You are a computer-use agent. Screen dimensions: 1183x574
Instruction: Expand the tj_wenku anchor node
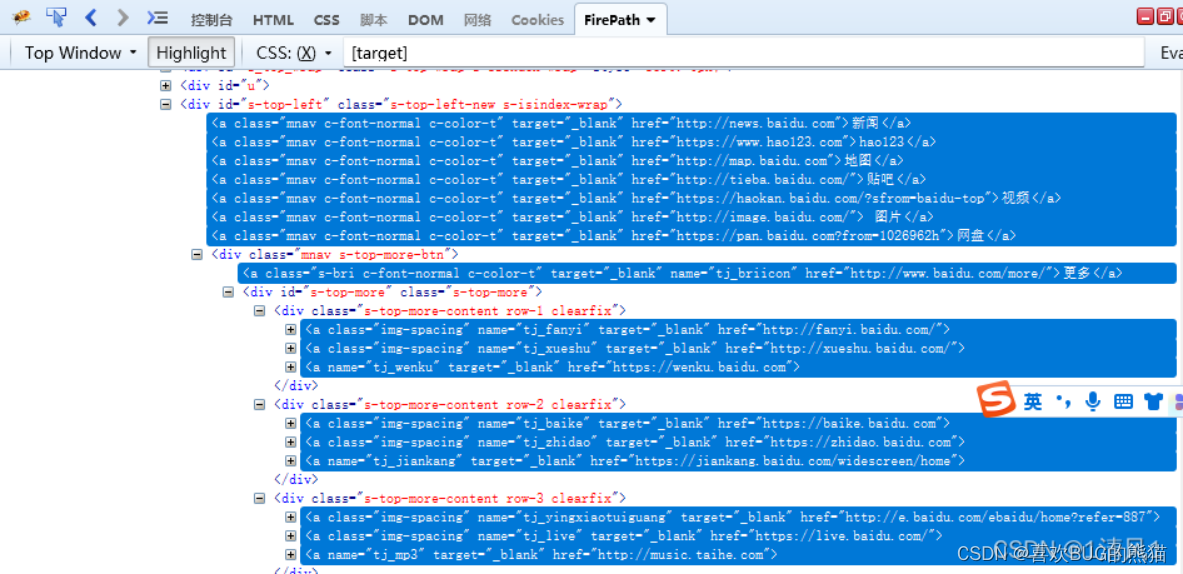(290, 367)
